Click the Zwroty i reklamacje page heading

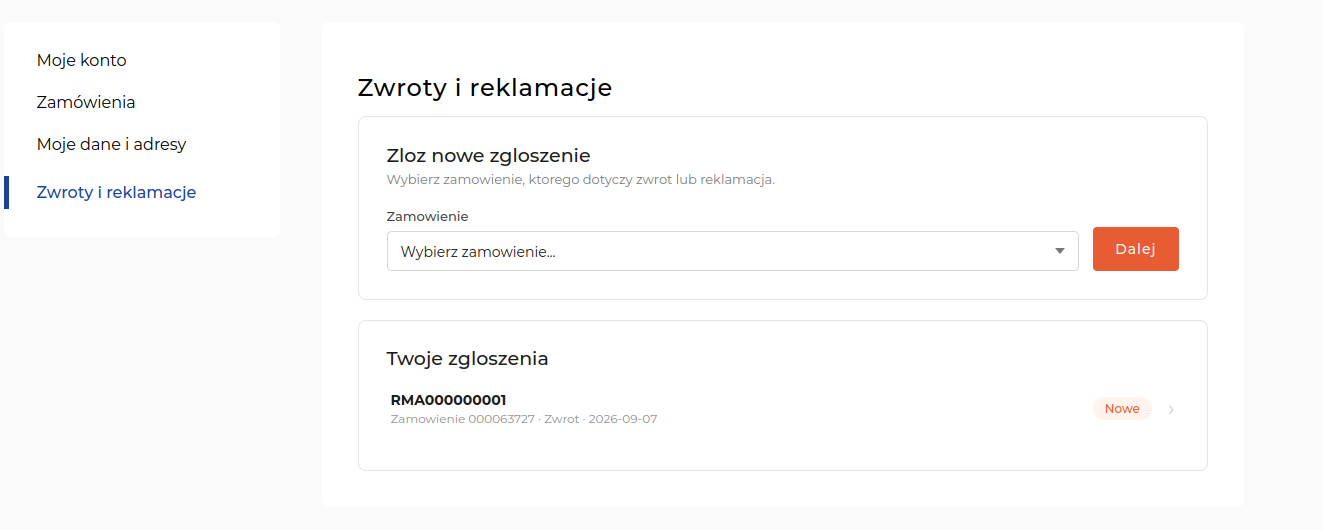click(x=485, y=88)
